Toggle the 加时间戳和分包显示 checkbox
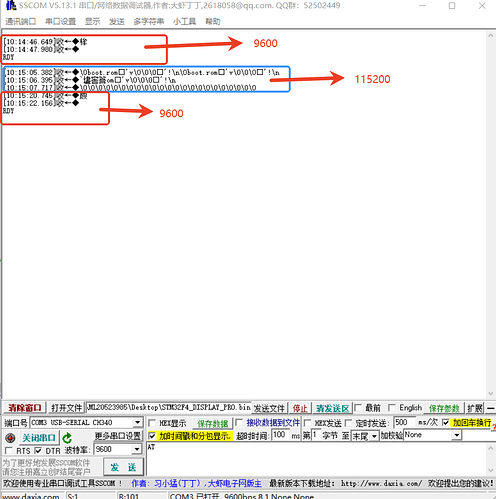Screen dimensions: 496x499 pos(152,435)
